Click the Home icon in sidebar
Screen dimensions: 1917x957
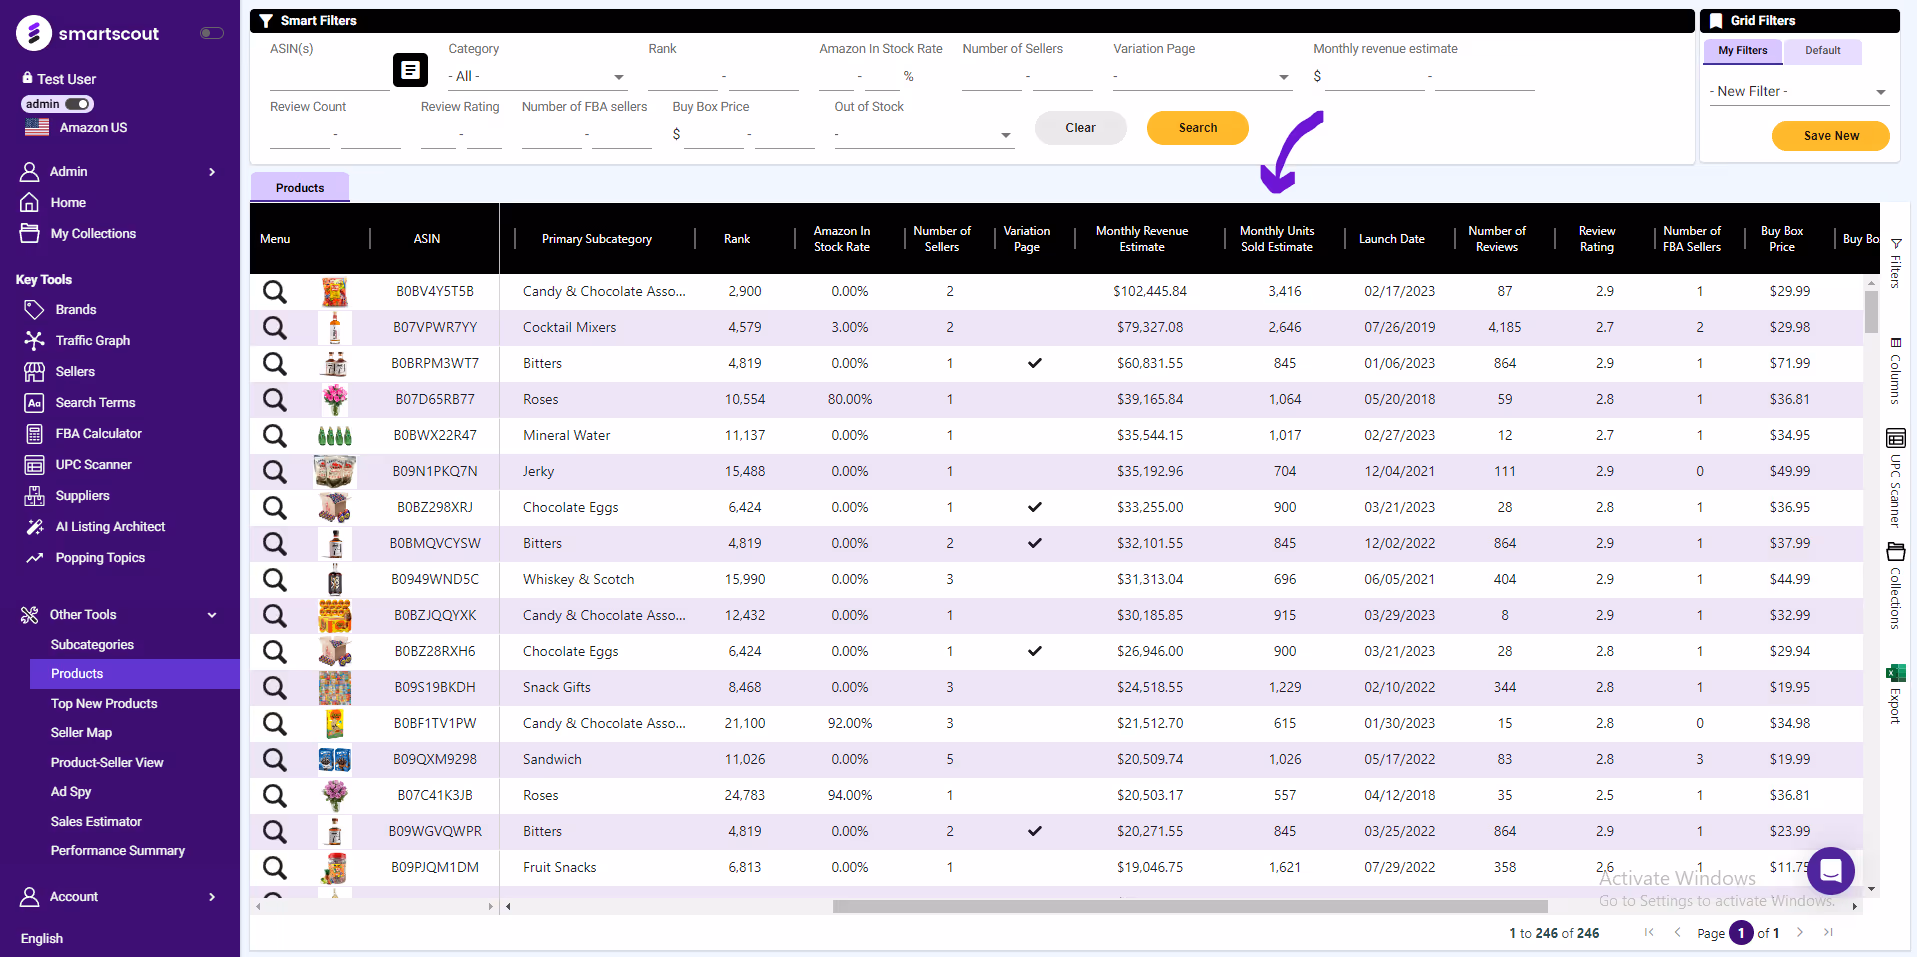[x=30, y=202]
